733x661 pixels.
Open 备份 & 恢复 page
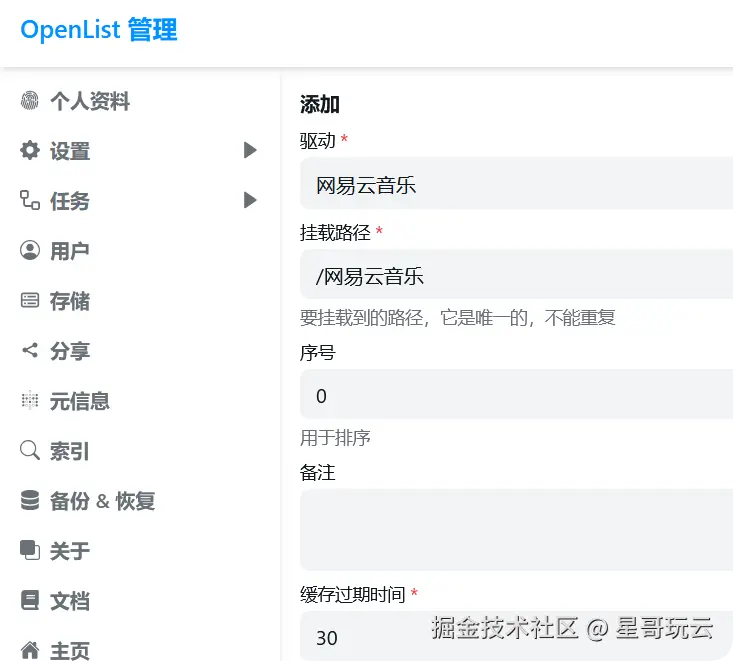click(102, 501)
